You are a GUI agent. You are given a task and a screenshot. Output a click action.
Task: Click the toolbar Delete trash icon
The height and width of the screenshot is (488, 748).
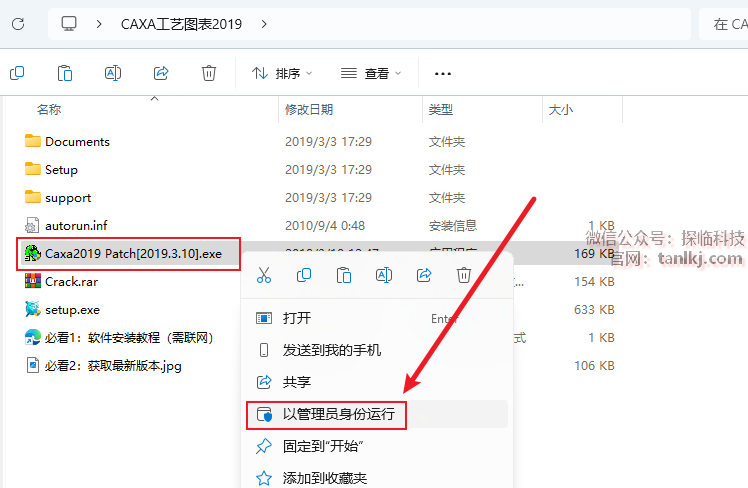coord(209,73)
